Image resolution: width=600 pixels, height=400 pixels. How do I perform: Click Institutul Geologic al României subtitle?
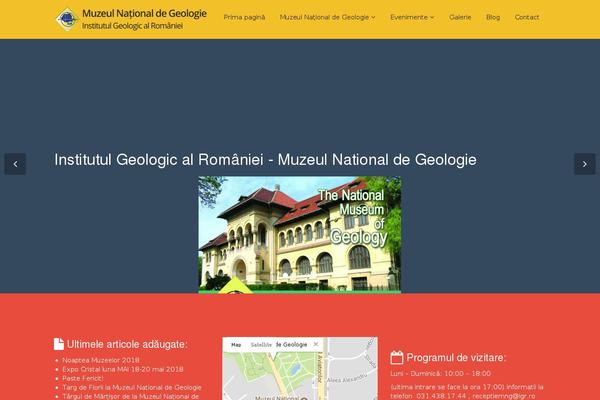click(x=132, y=26)
